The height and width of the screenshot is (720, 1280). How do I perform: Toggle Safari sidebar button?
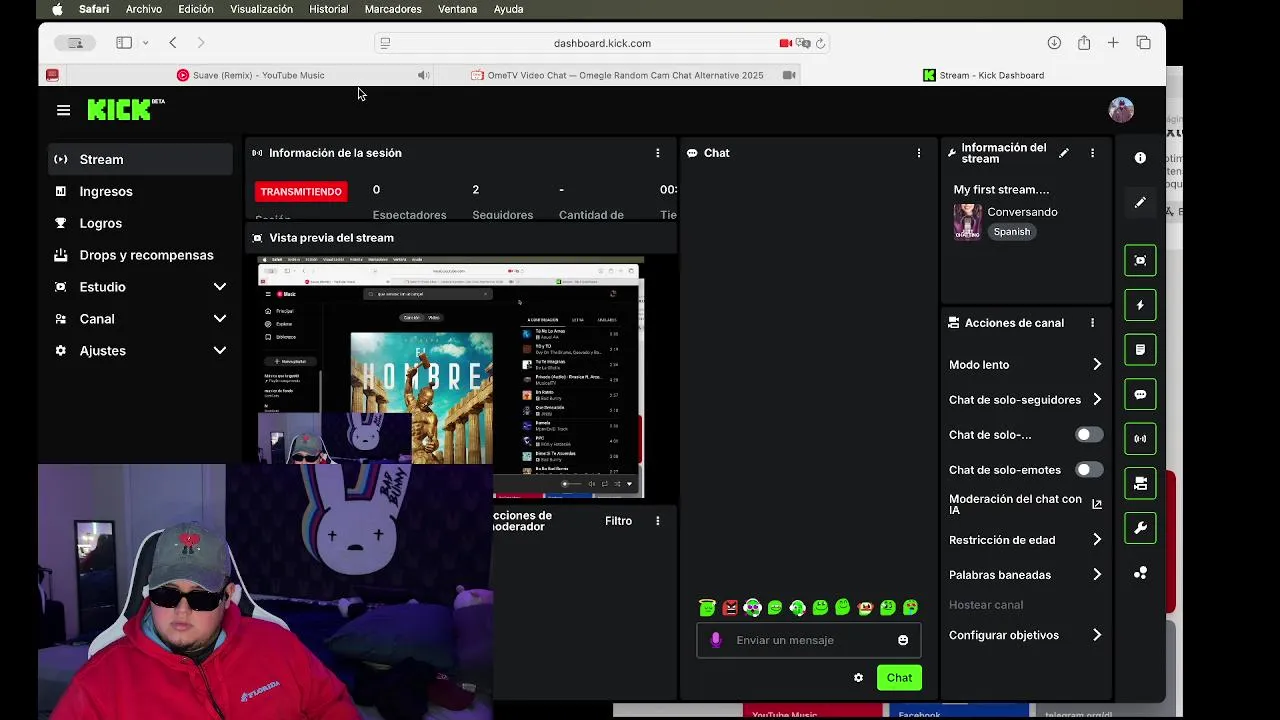(x=124, y=43)
